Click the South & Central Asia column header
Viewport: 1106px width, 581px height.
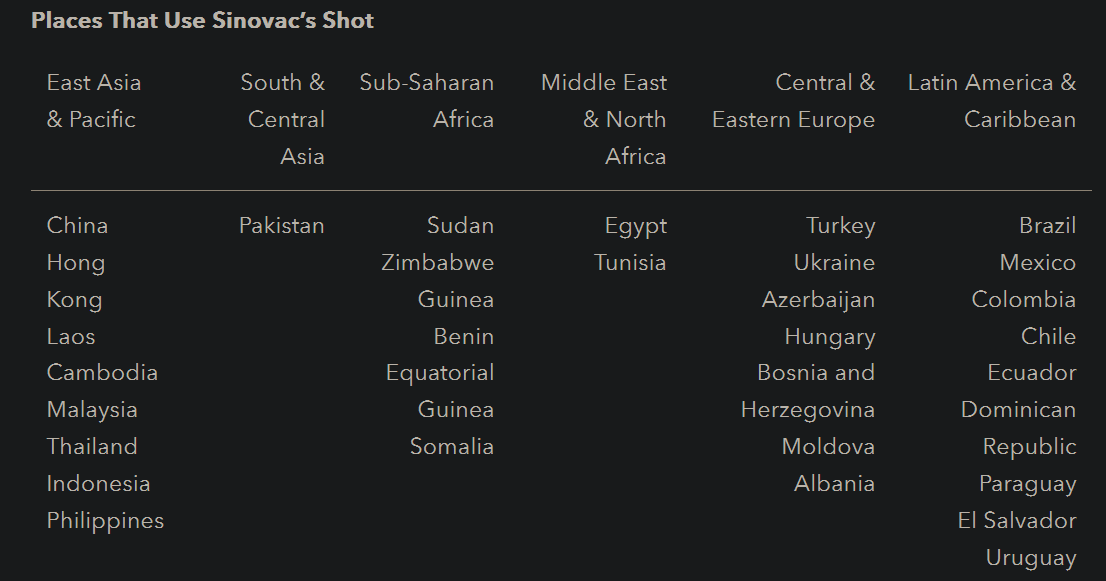pos(284,119)
